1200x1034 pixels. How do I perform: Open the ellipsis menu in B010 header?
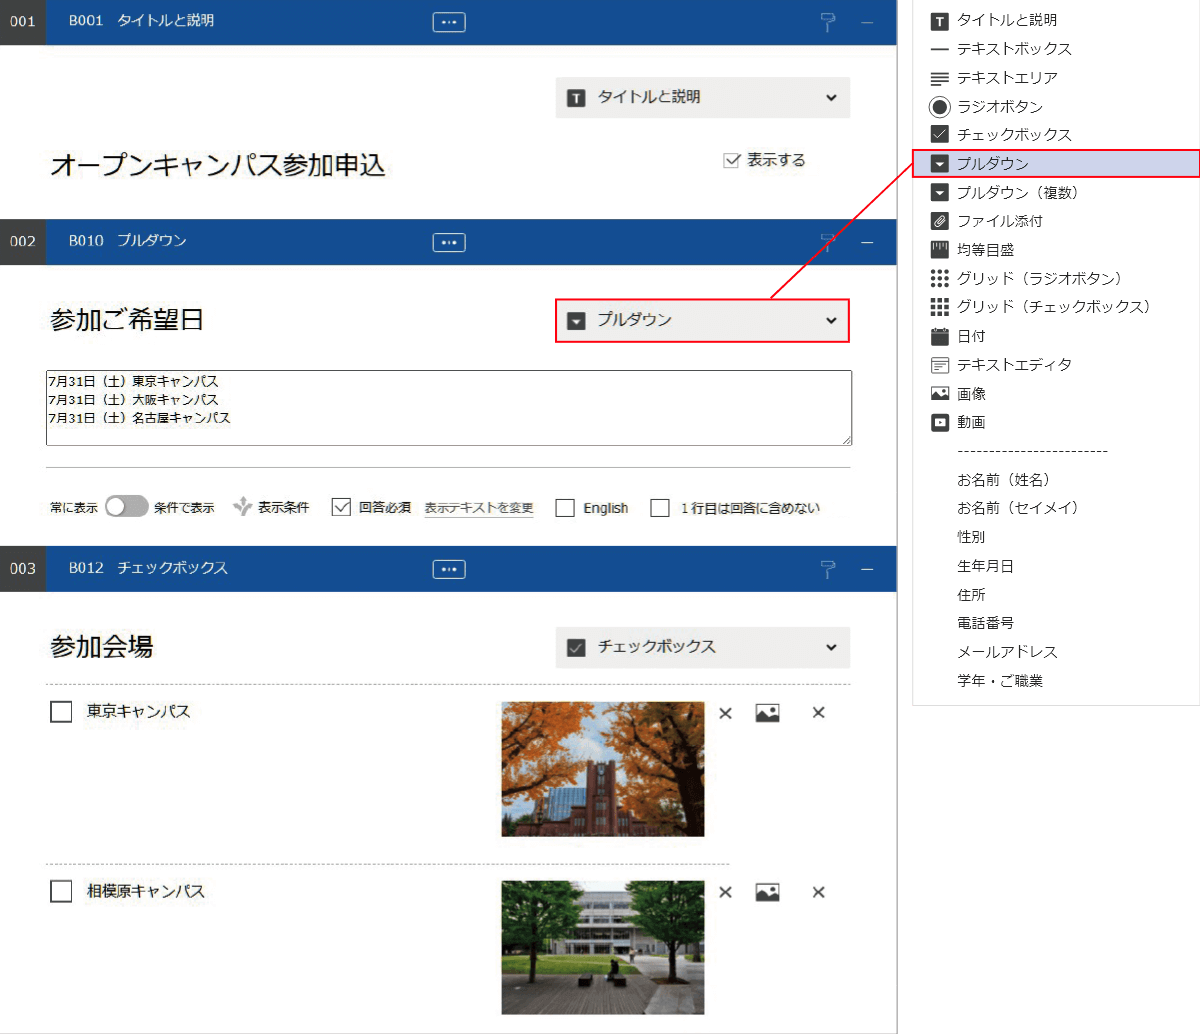[449, 242]
